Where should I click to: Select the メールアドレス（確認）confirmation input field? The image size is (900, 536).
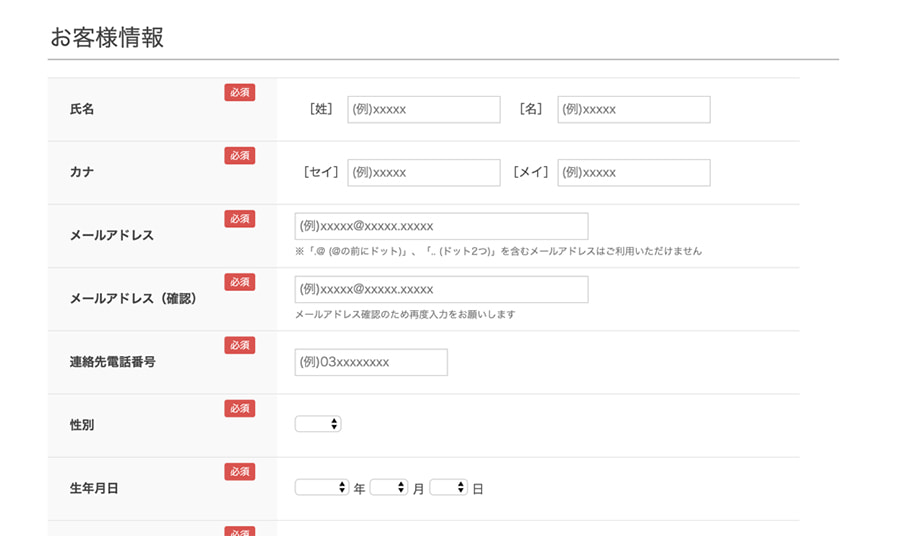[441, 290]
